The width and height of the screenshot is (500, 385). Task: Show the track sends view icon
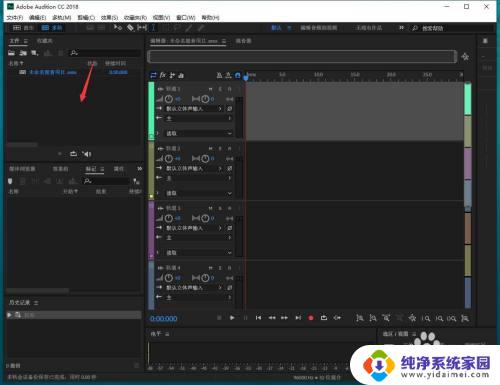coord(172,75)
